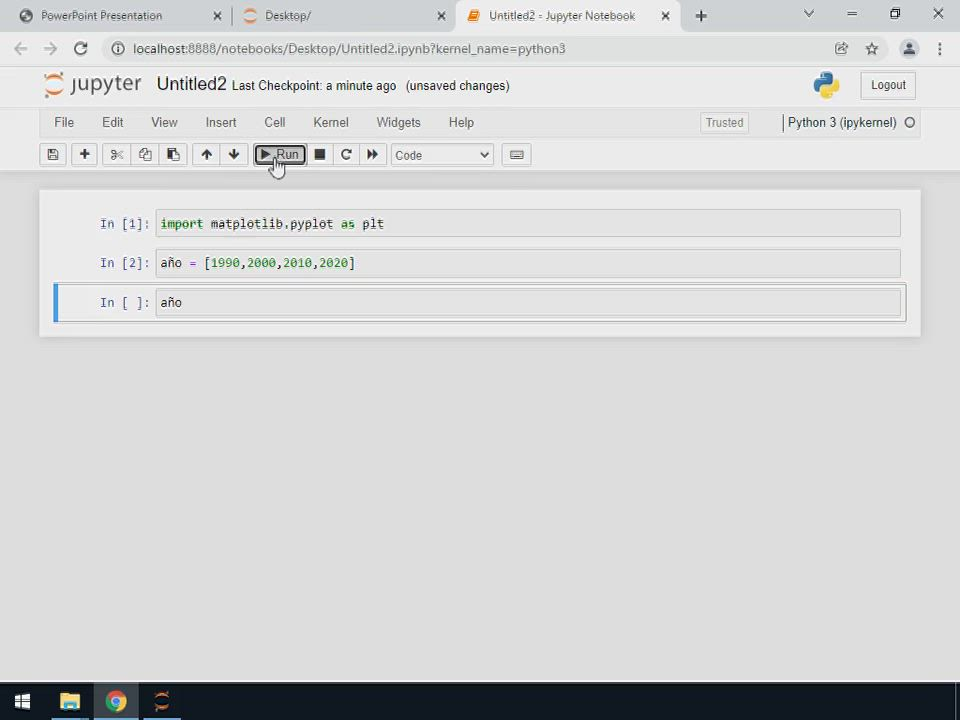Save notebook with the floppy disk icon

pos(53,155)
